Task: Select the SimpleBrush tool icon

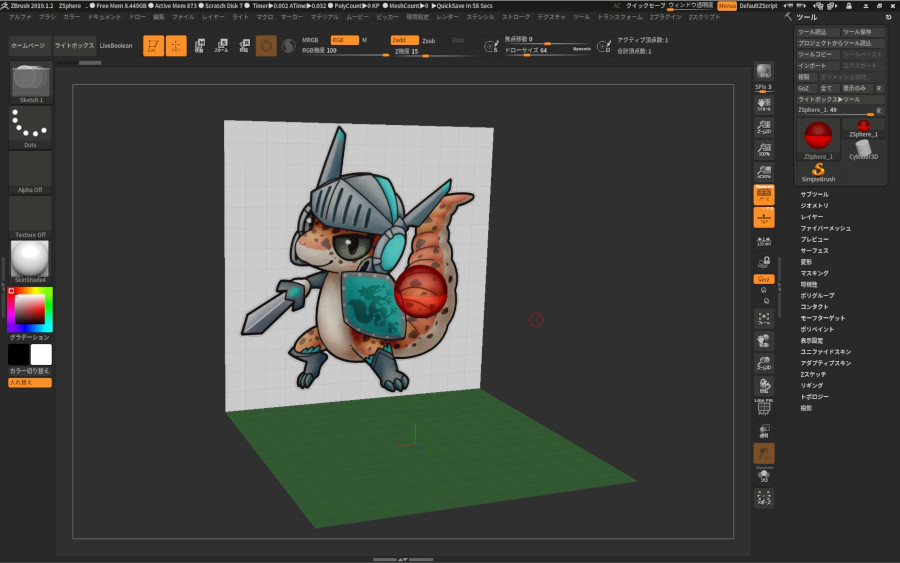Action: [818, 172]
